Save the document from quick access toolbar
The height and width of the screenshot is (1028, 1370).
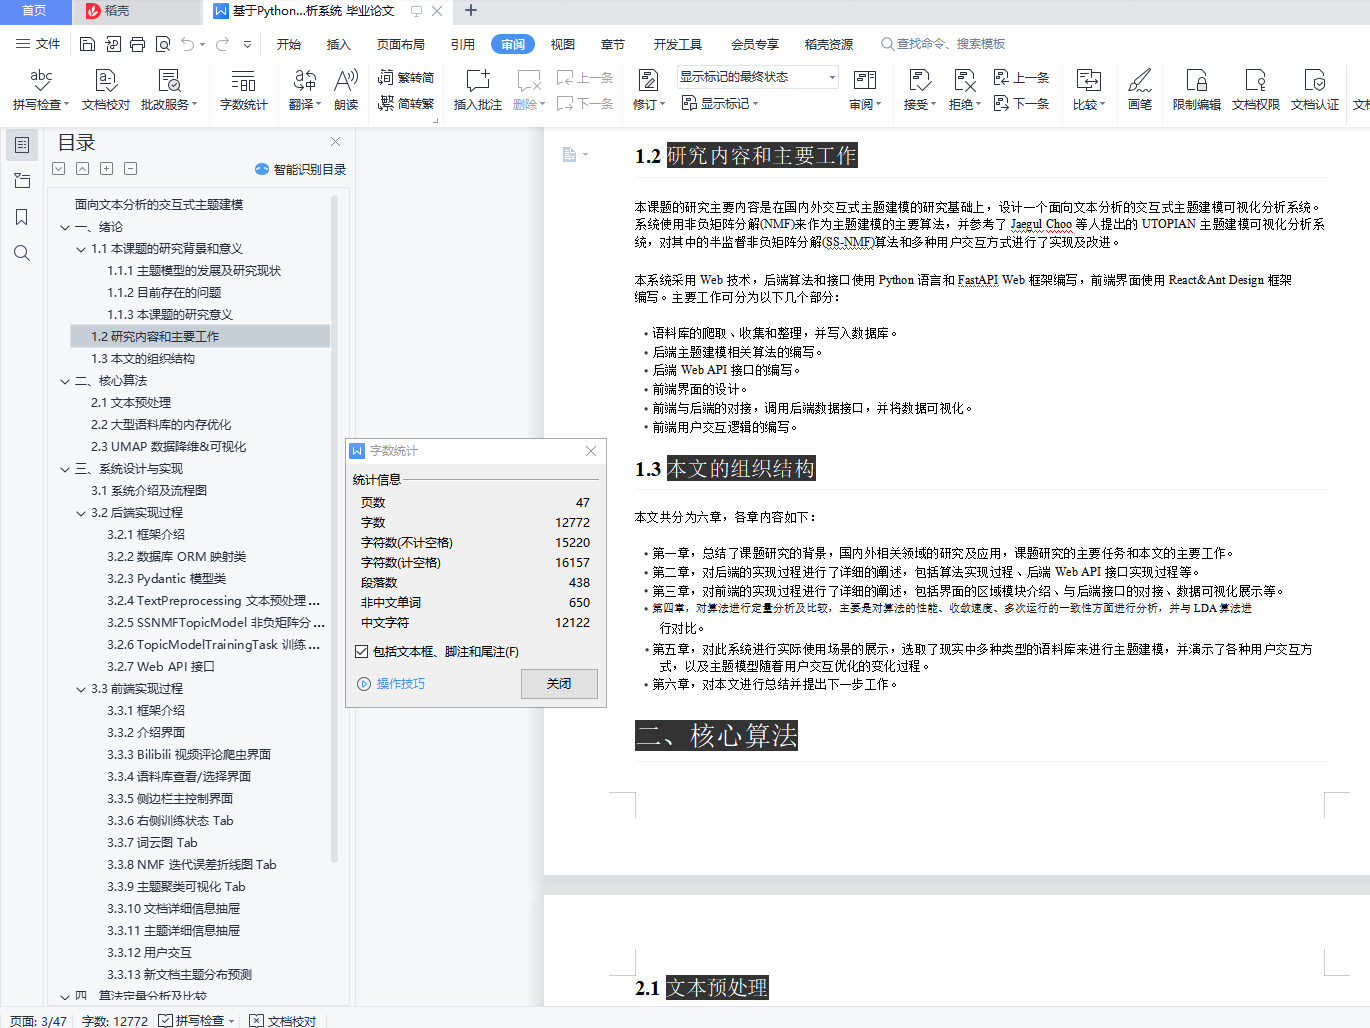click(x=88, y=44)
